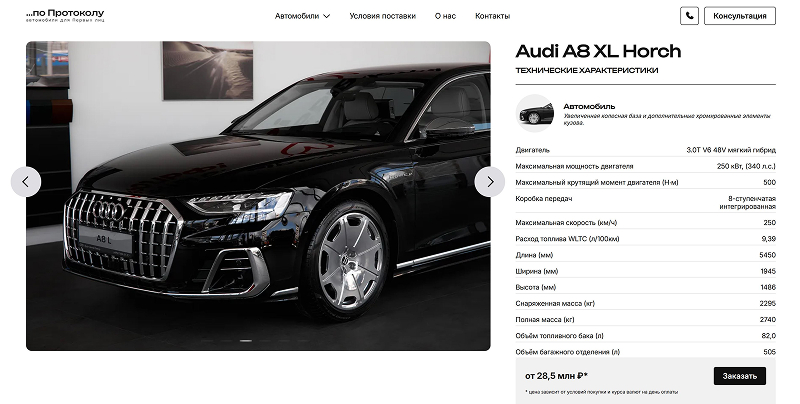
Task: Click the Audi A8 XL Horch heading
Action: pos(598,51)
